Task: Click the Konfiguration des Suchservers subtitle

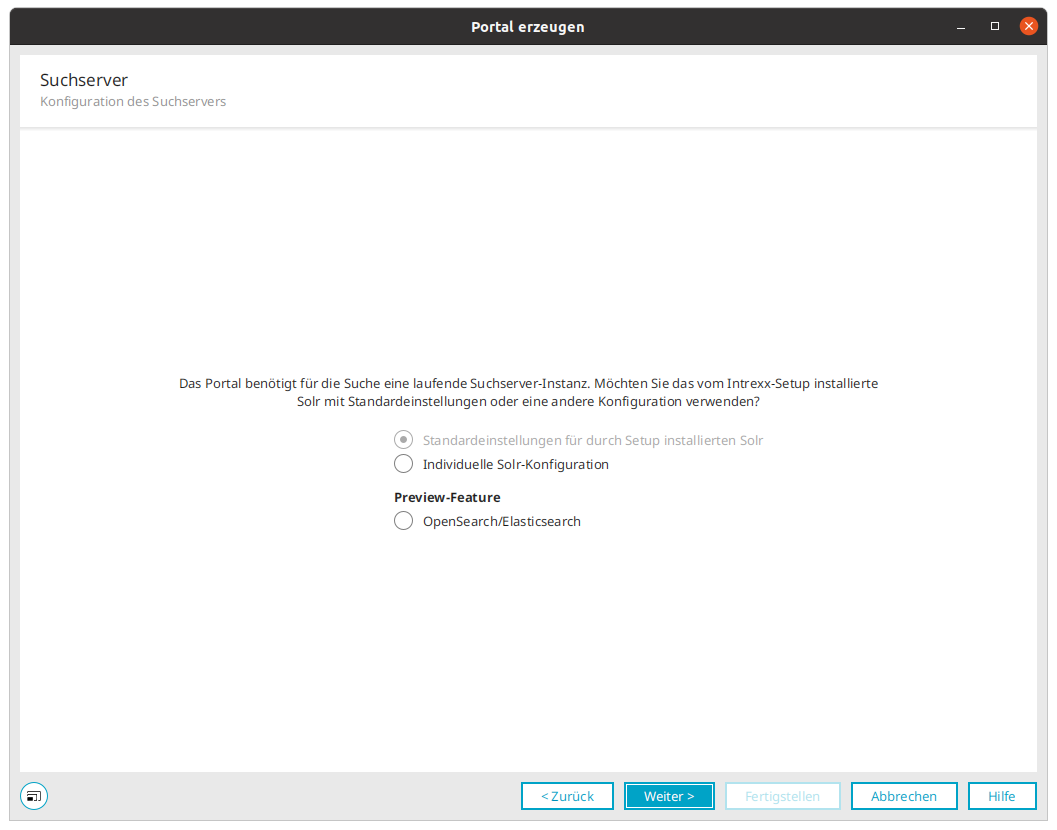Action: coord(133,101)
